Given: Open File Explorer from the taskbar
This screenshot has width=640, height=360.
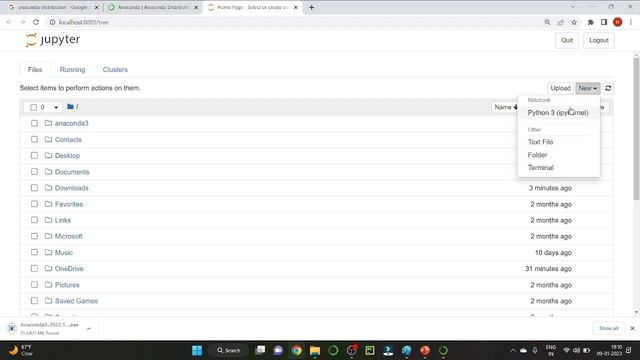Looking at the screenshot, I should [x=315, y=350].
